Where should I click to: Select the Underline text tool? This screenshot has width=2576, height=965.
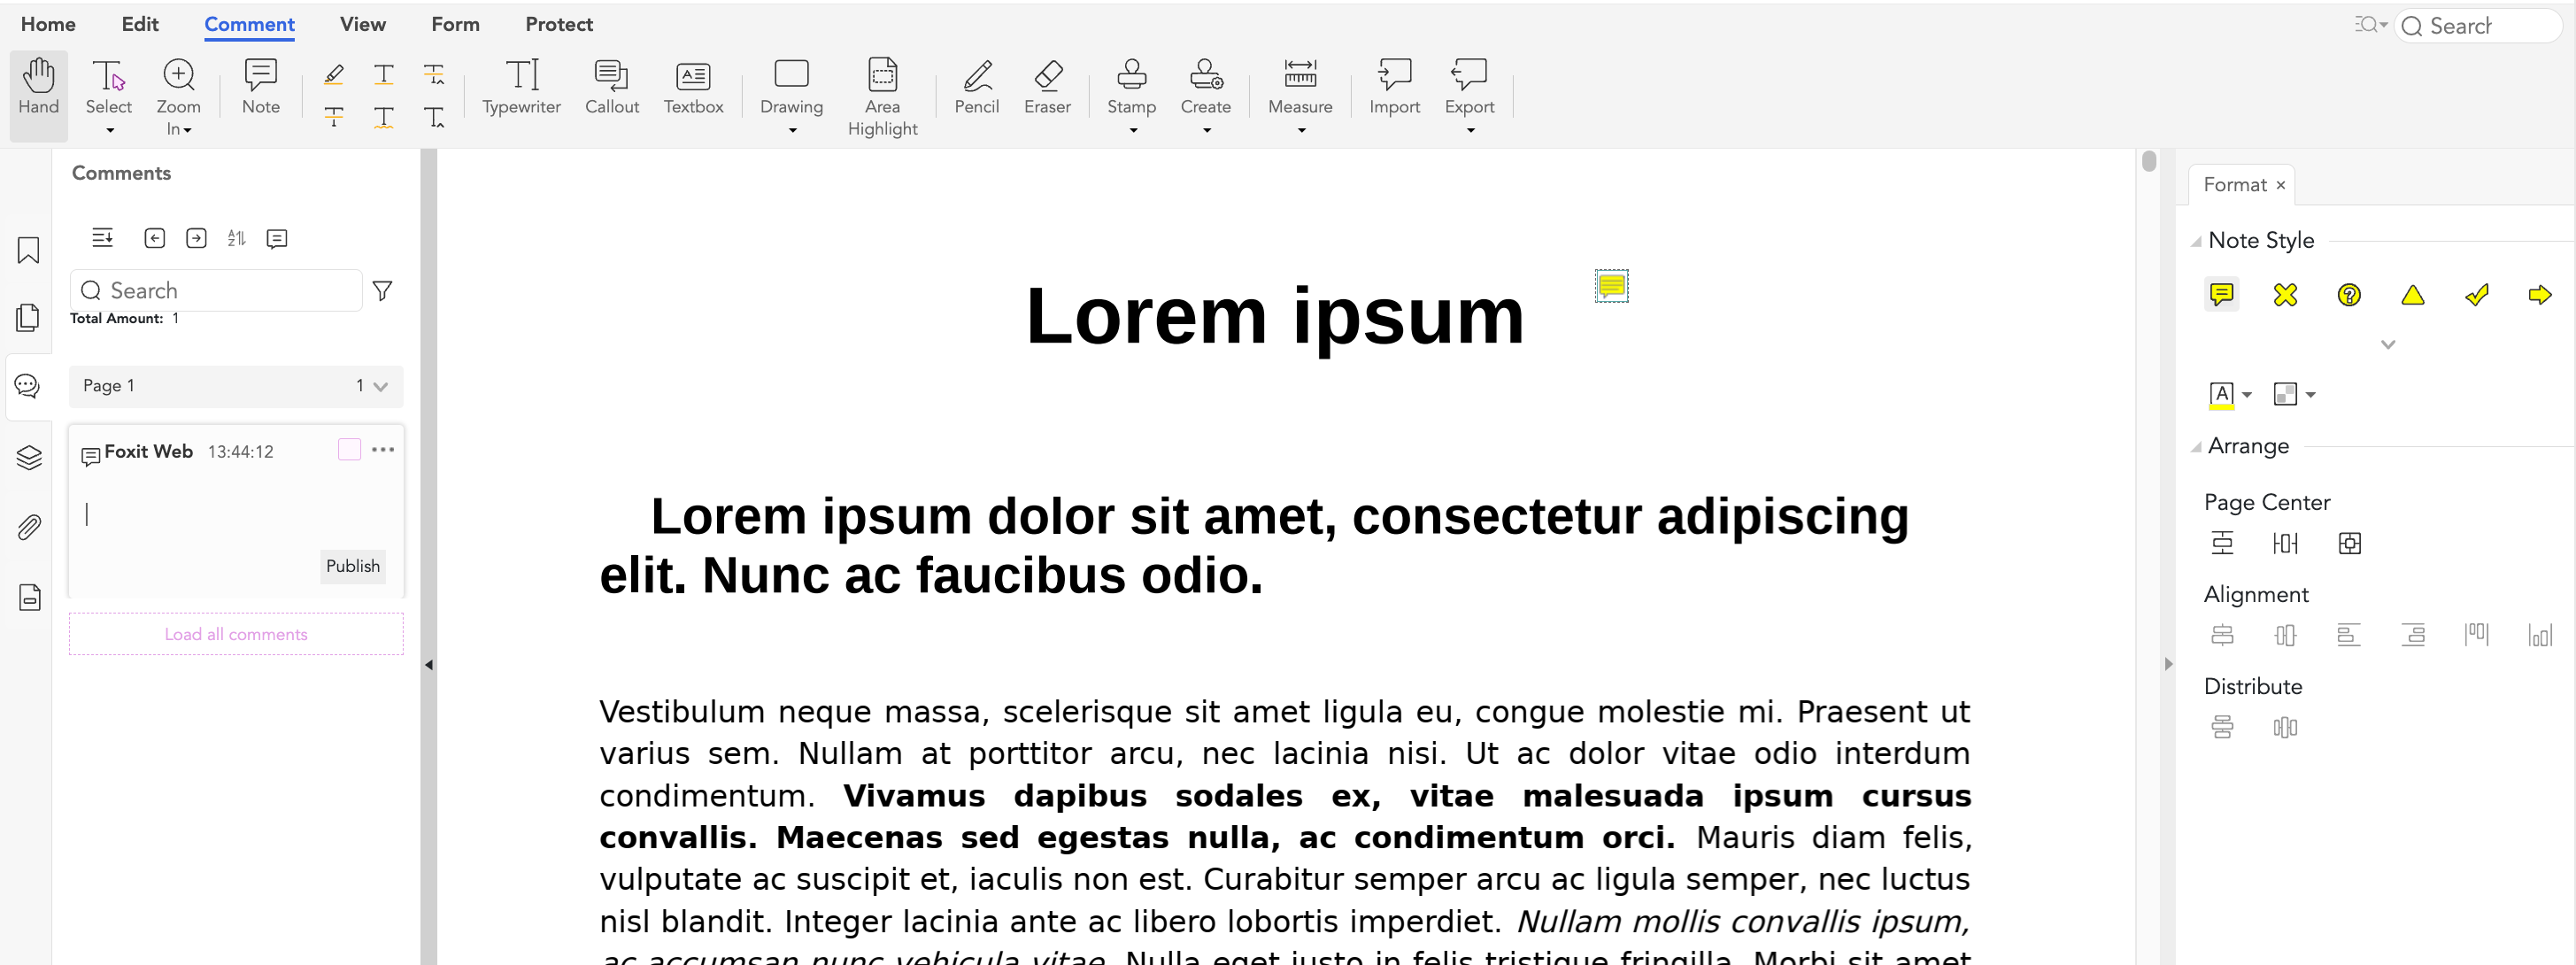[x=384, y=74]
